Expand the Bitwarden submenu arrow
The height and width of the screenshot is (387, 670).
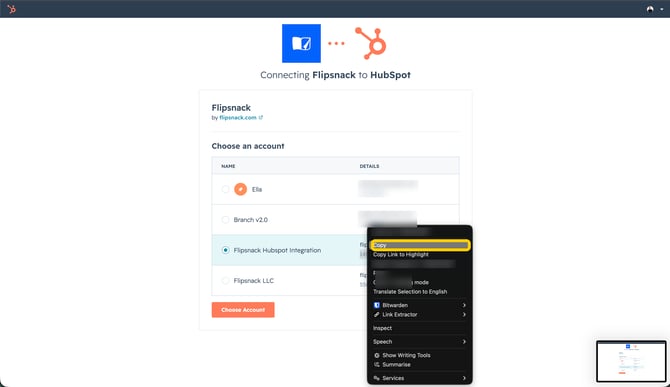tap(464, 305)
